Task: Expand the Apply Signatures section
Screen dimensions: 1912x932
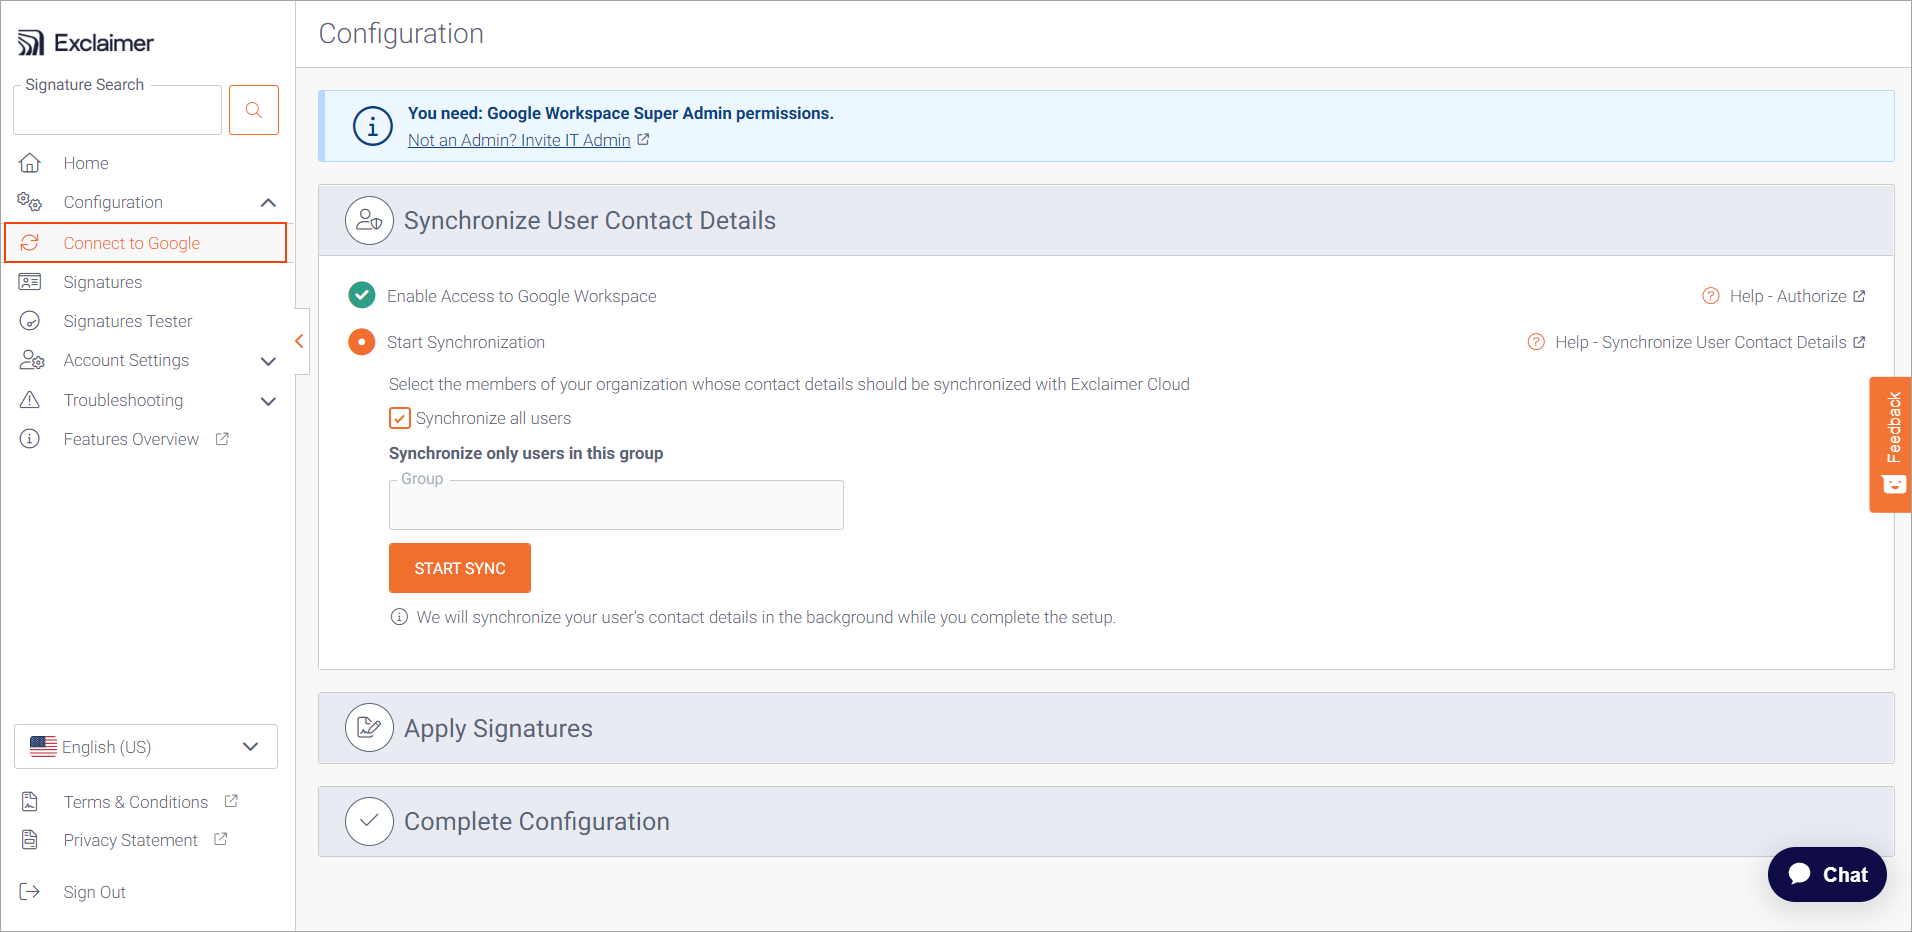Action: (1106, 728)
